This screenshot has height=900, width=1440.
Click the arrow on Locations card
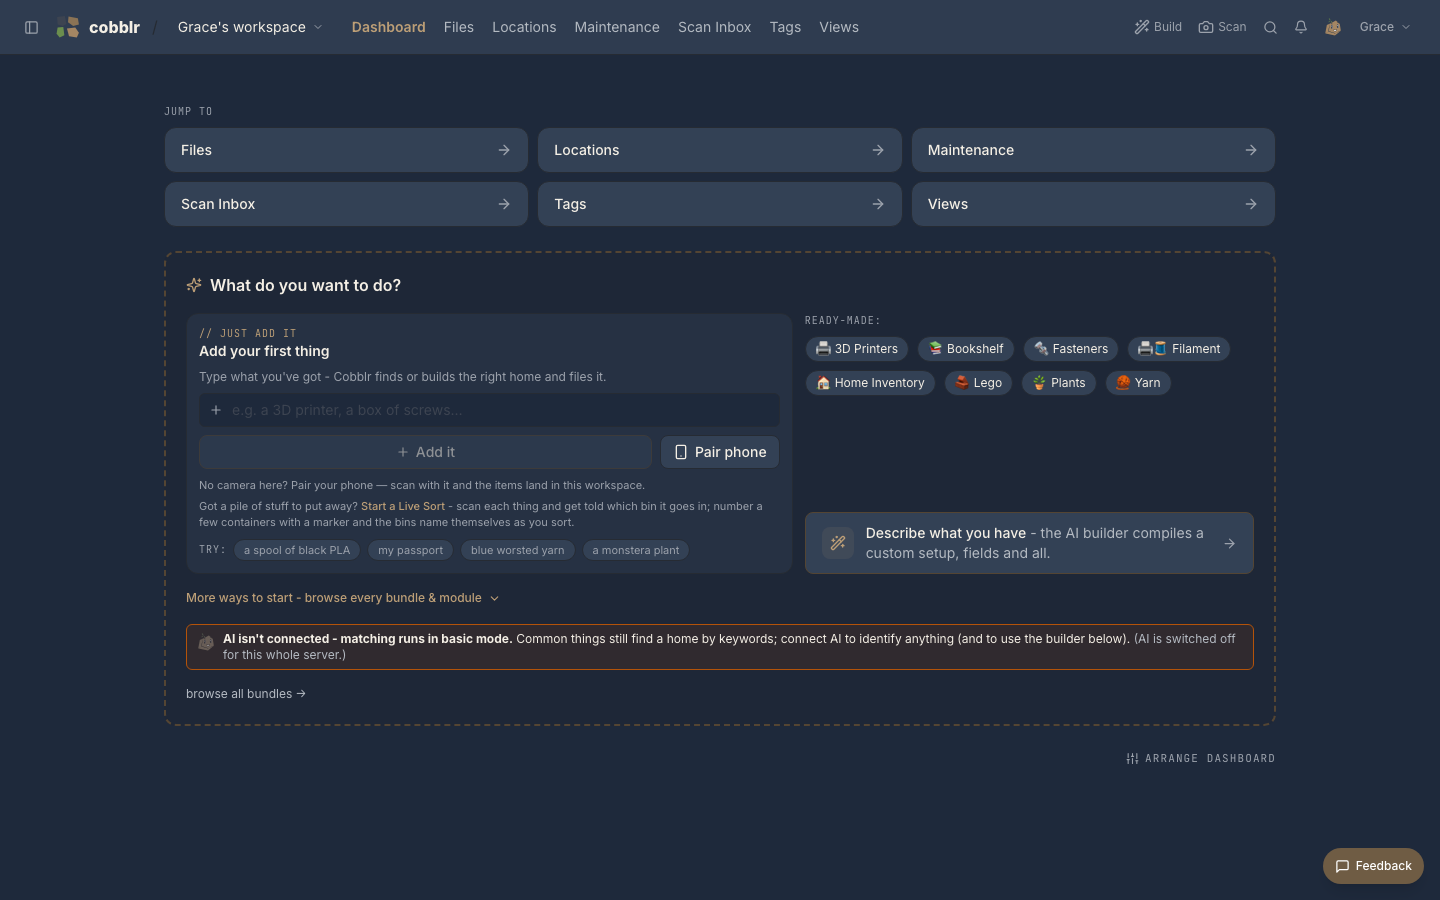[x=878, y=150]
